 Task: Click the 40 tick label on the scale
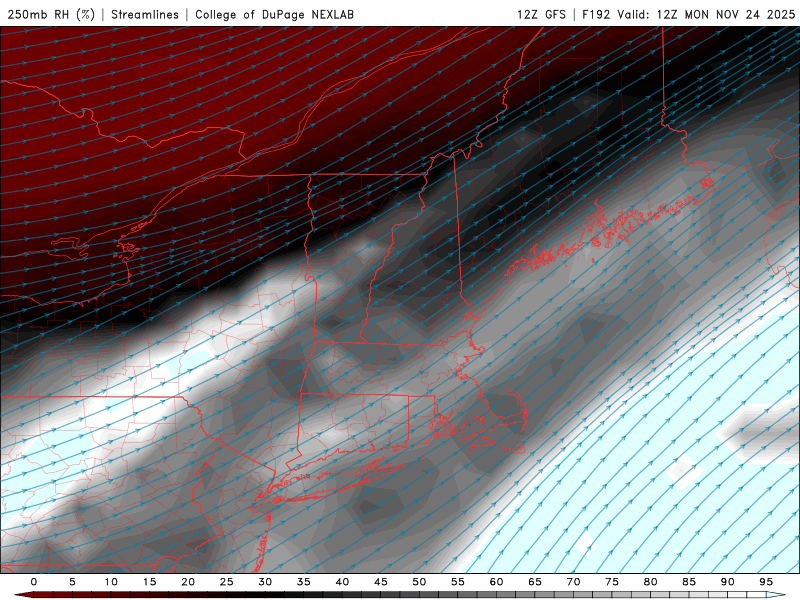342,582
